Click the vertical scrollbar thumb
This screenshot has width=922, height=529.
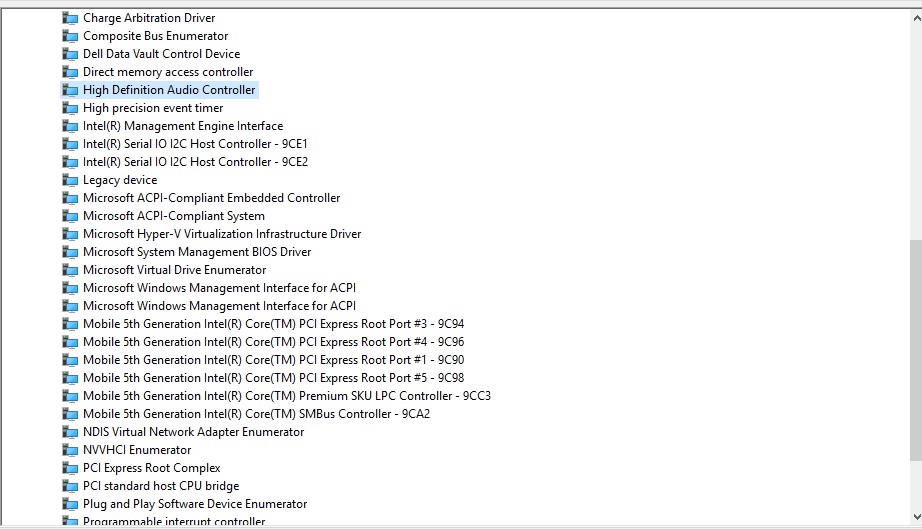tap(916, 350)
